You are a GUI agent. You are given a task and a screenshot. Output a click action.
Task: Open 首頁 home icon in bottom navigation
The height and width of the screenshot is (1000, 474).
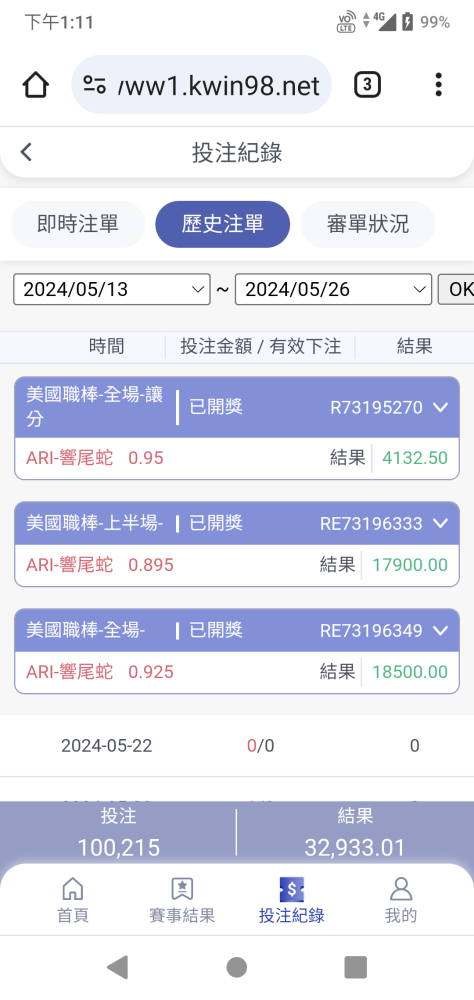coord(73,888)
